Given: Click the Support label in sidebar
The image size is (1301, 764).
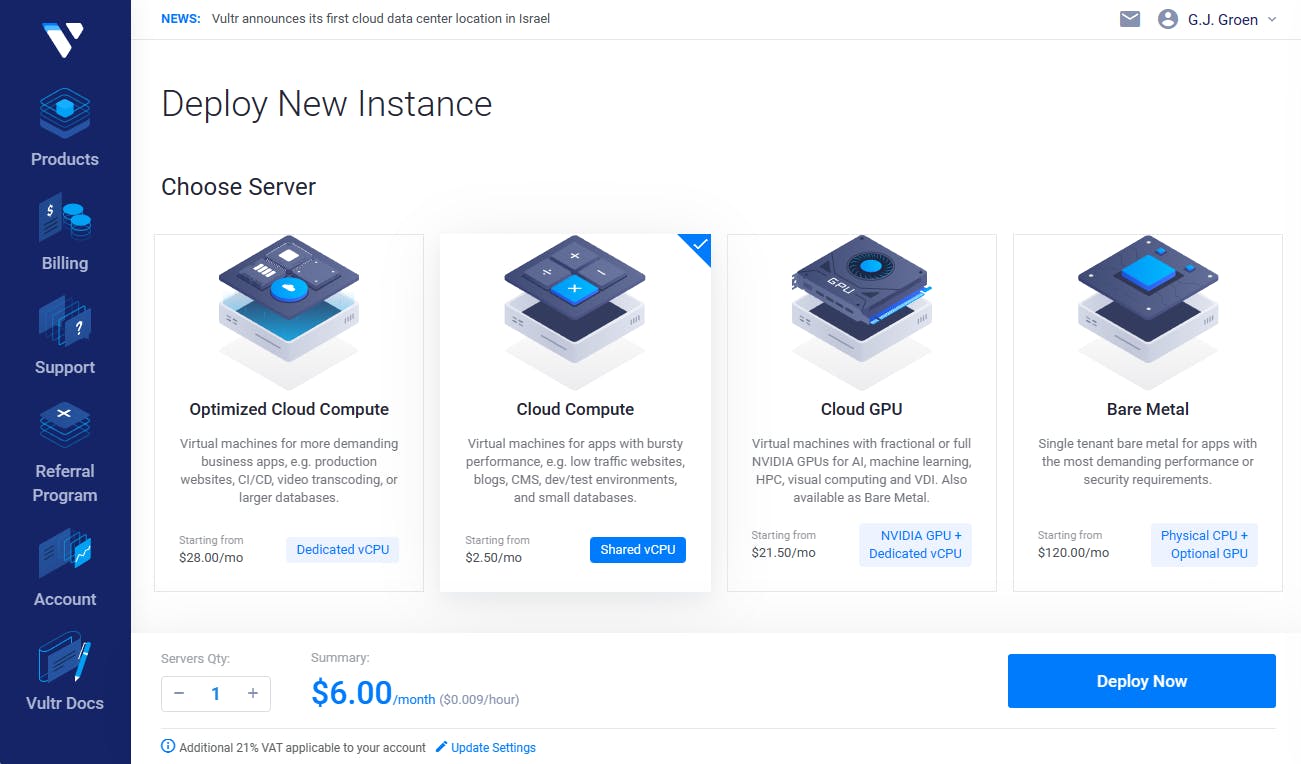Looking at the screenshot, I should 65,367.
